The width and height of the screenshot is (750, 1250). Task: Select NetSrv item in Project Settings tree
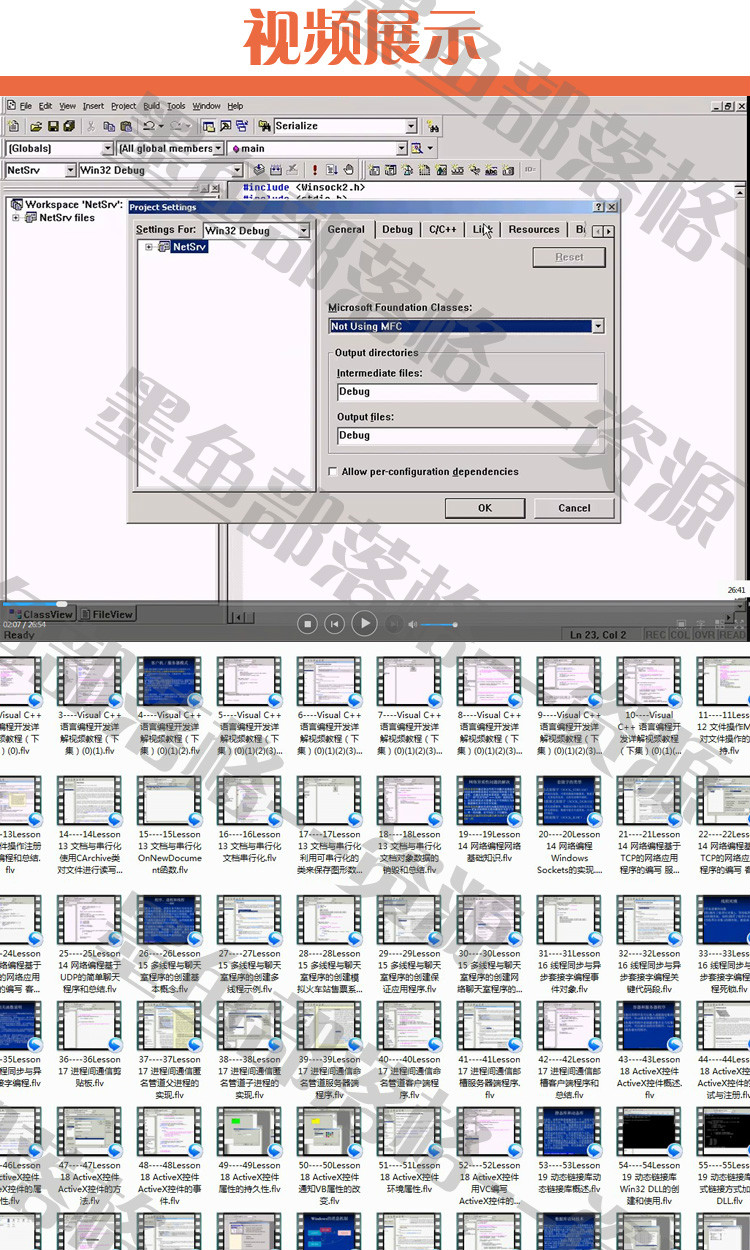click(189, 247)
